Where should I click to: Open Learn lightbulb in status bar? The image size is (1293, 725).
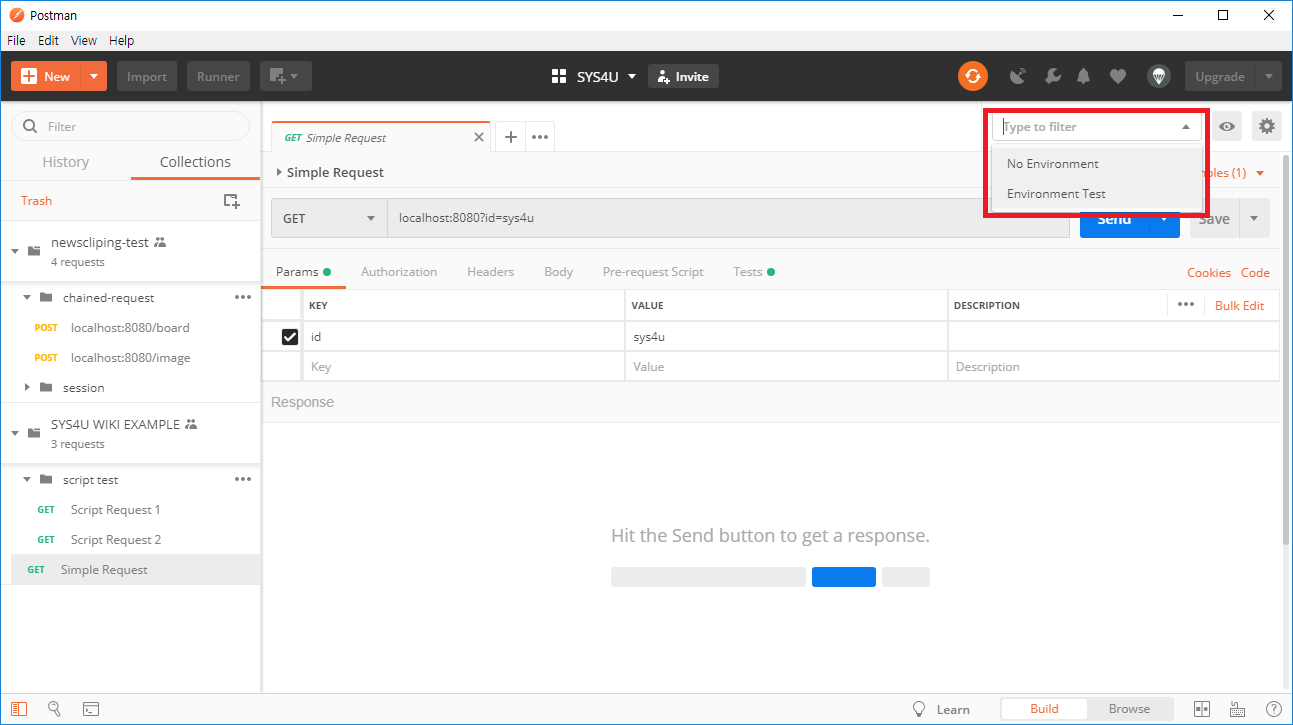pyautogui.click(x=919, y=709)
